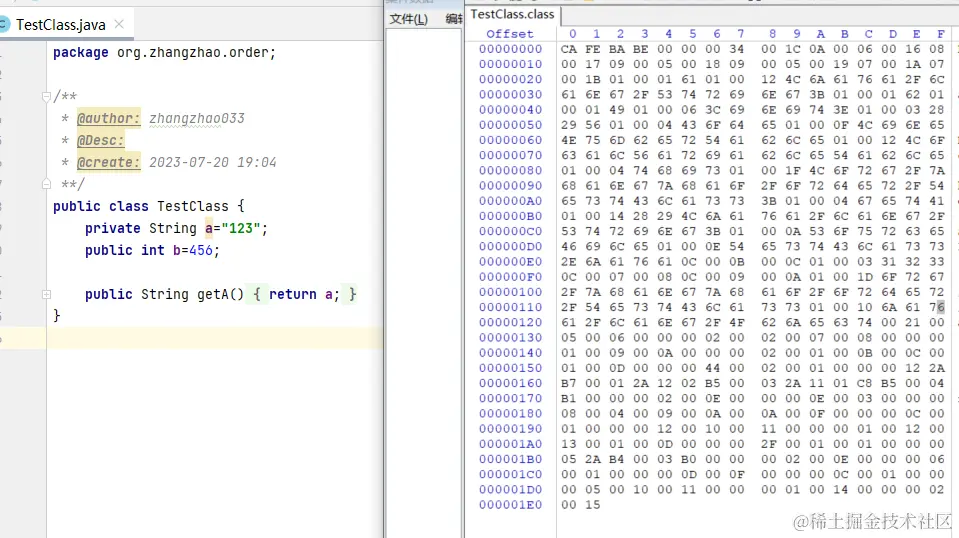Click the 34 byte in row 00000000
This screenshot has height=538, width=959.
[737, 49]
